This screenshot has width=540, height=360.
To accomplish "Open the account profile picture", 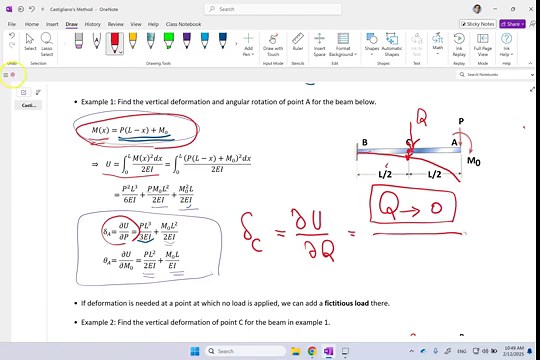I will coord(477,9).
